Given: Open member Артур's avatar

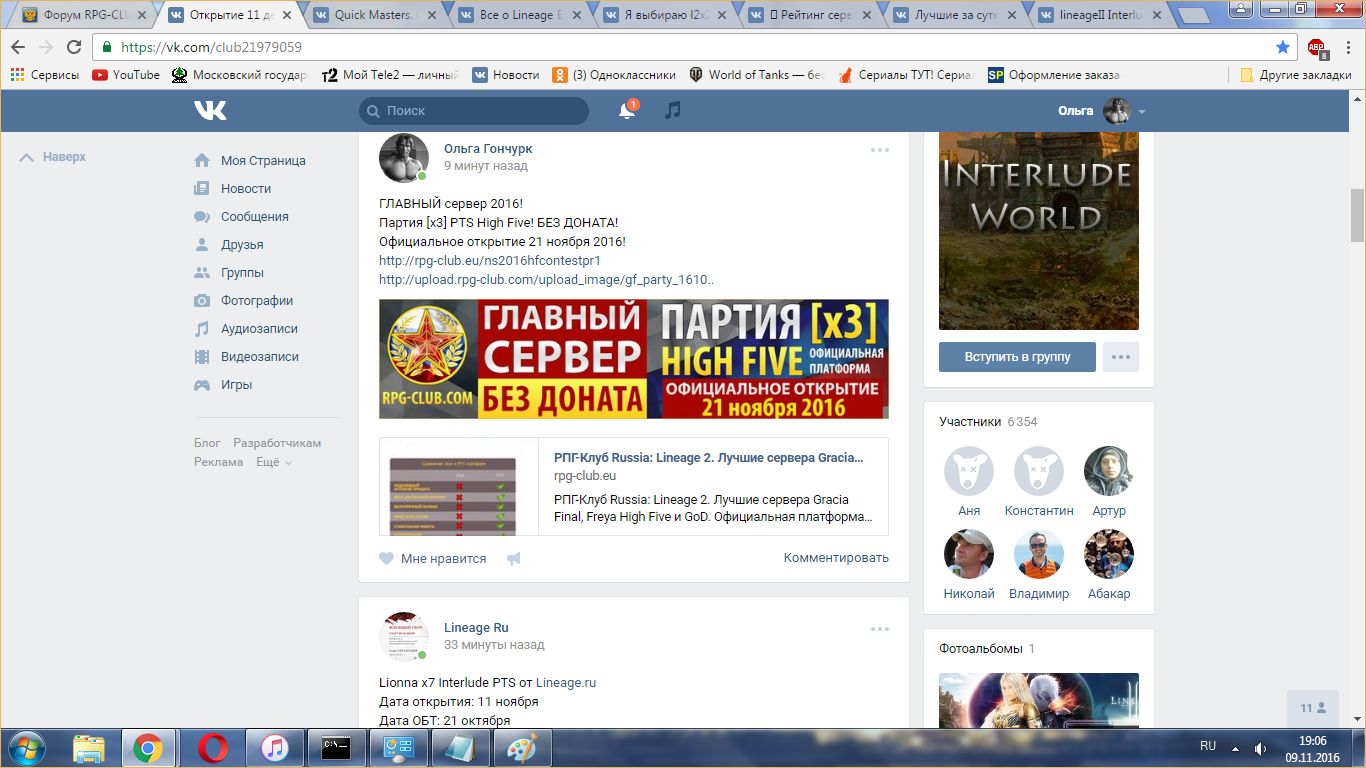Looking at the screenshot, I should [x=1108, y=471].
